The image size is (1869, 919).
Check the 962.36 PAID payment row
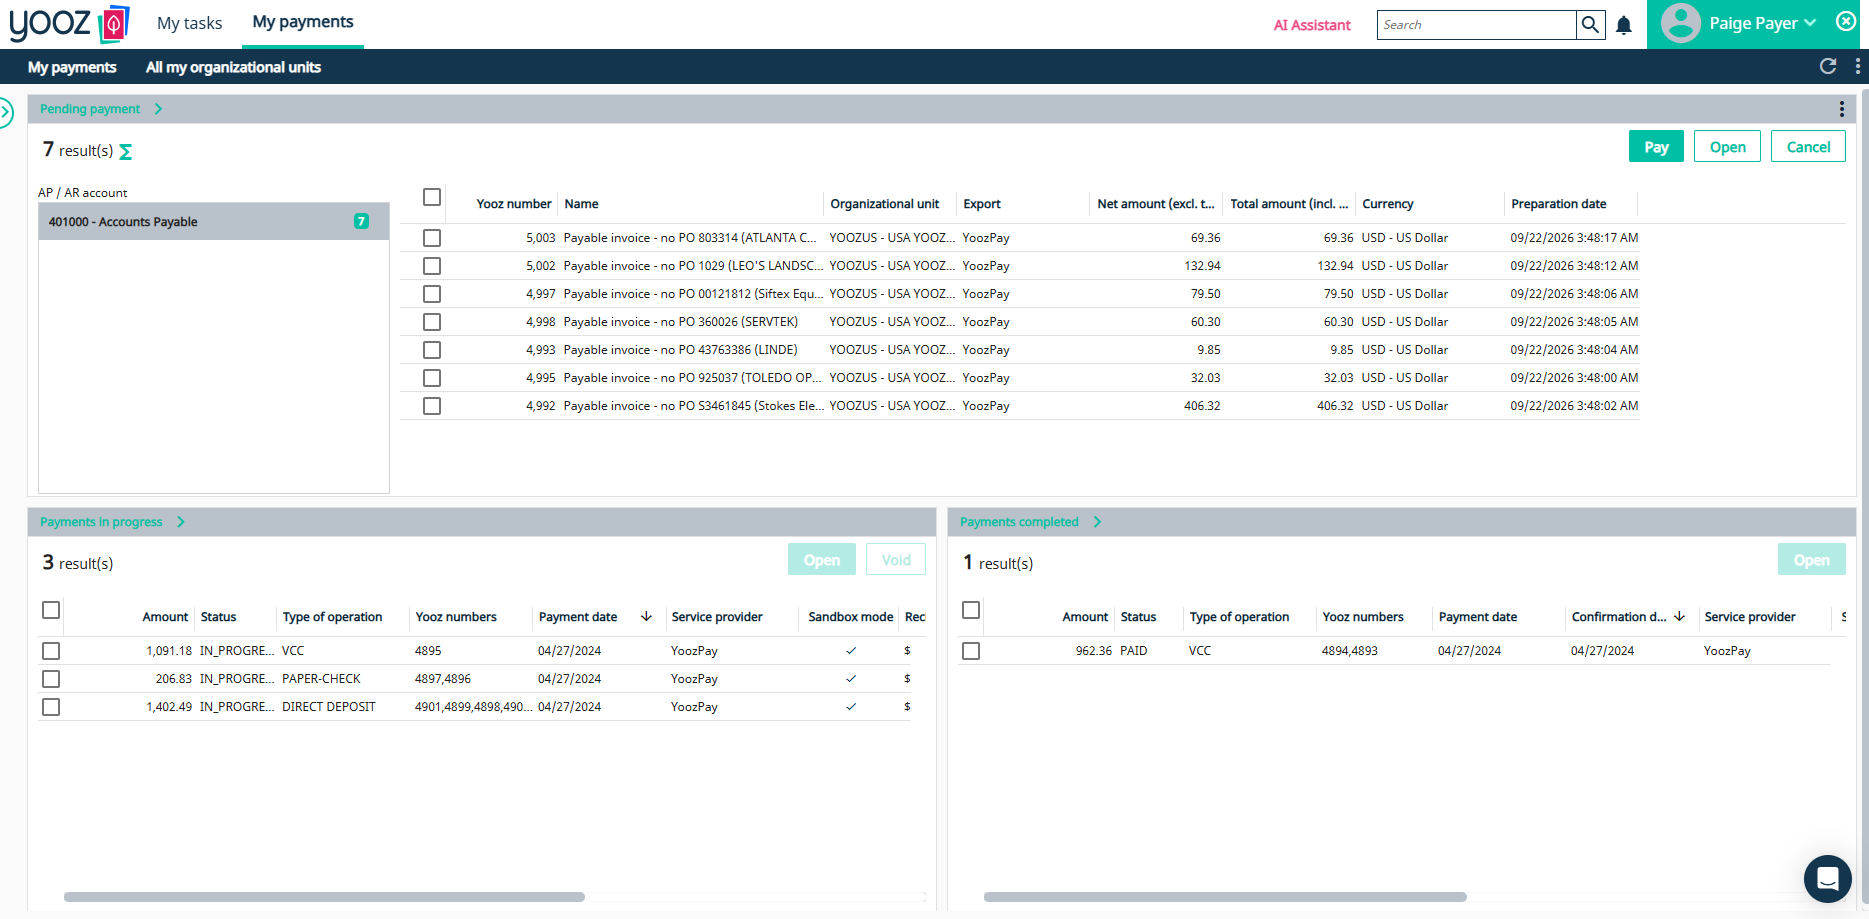971,651
